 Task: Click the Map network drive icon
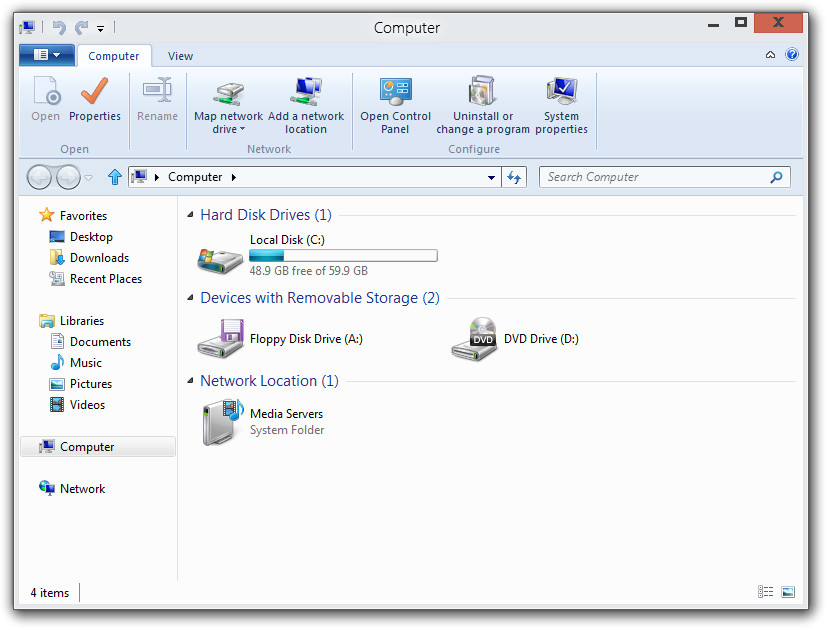point(228,93)
